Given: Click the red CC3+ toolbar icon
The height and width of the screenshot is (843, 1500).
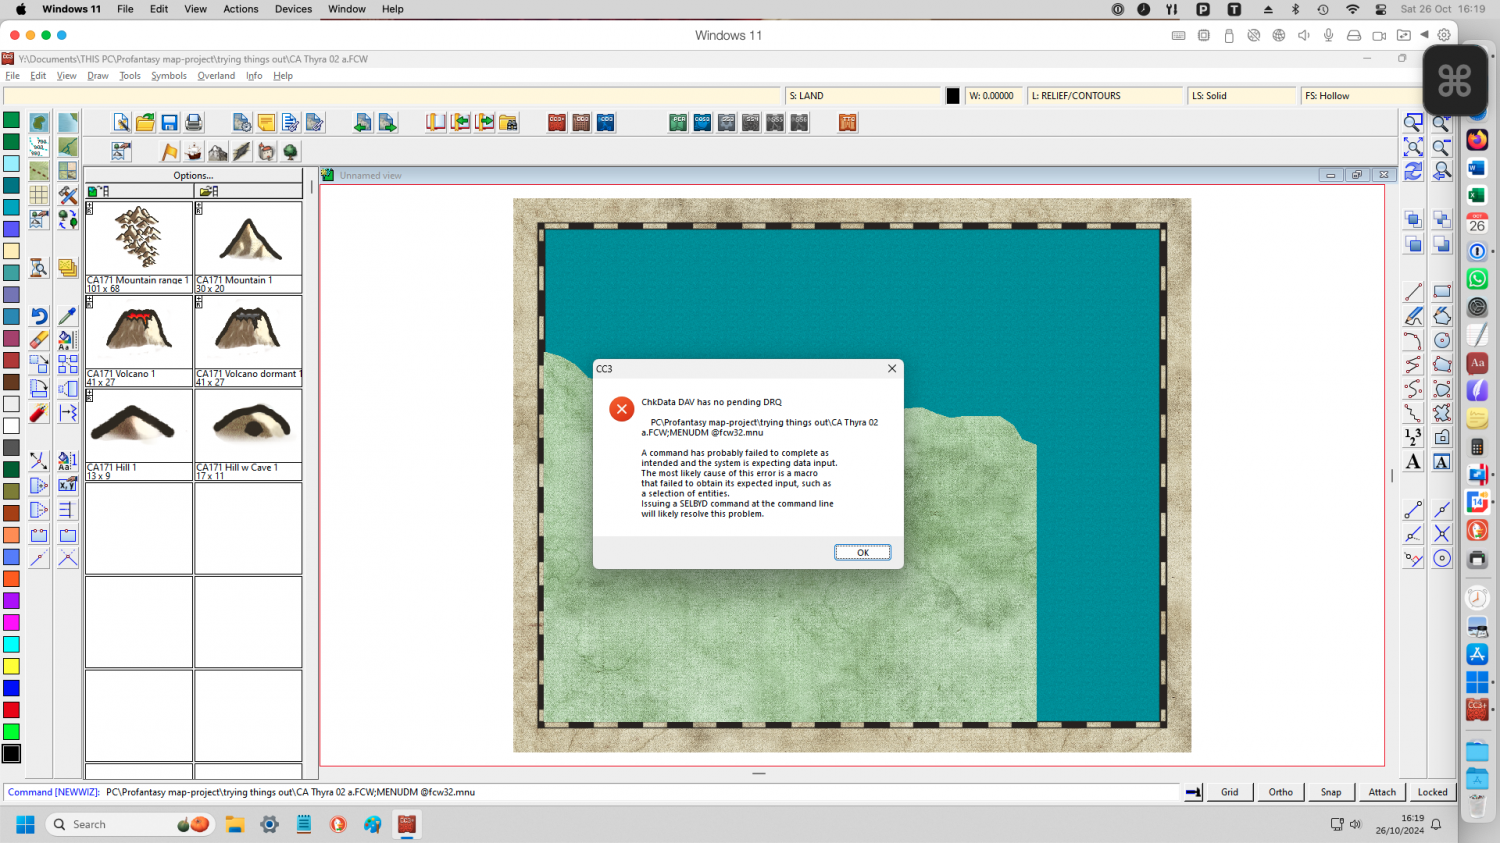Looking at the screenshot, I should [557, 122].
